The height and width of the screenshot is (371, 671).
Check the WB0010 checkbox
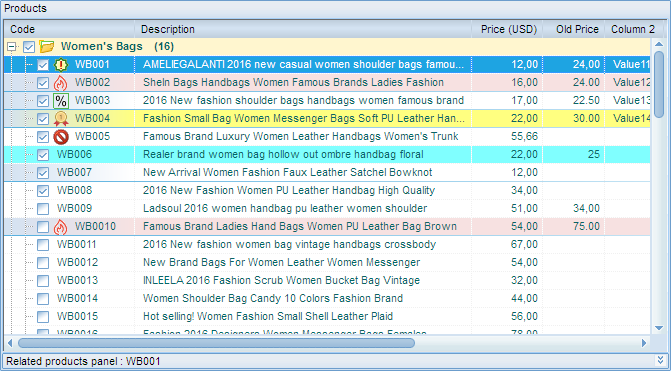pyautogui.click(x=43, y=226)
